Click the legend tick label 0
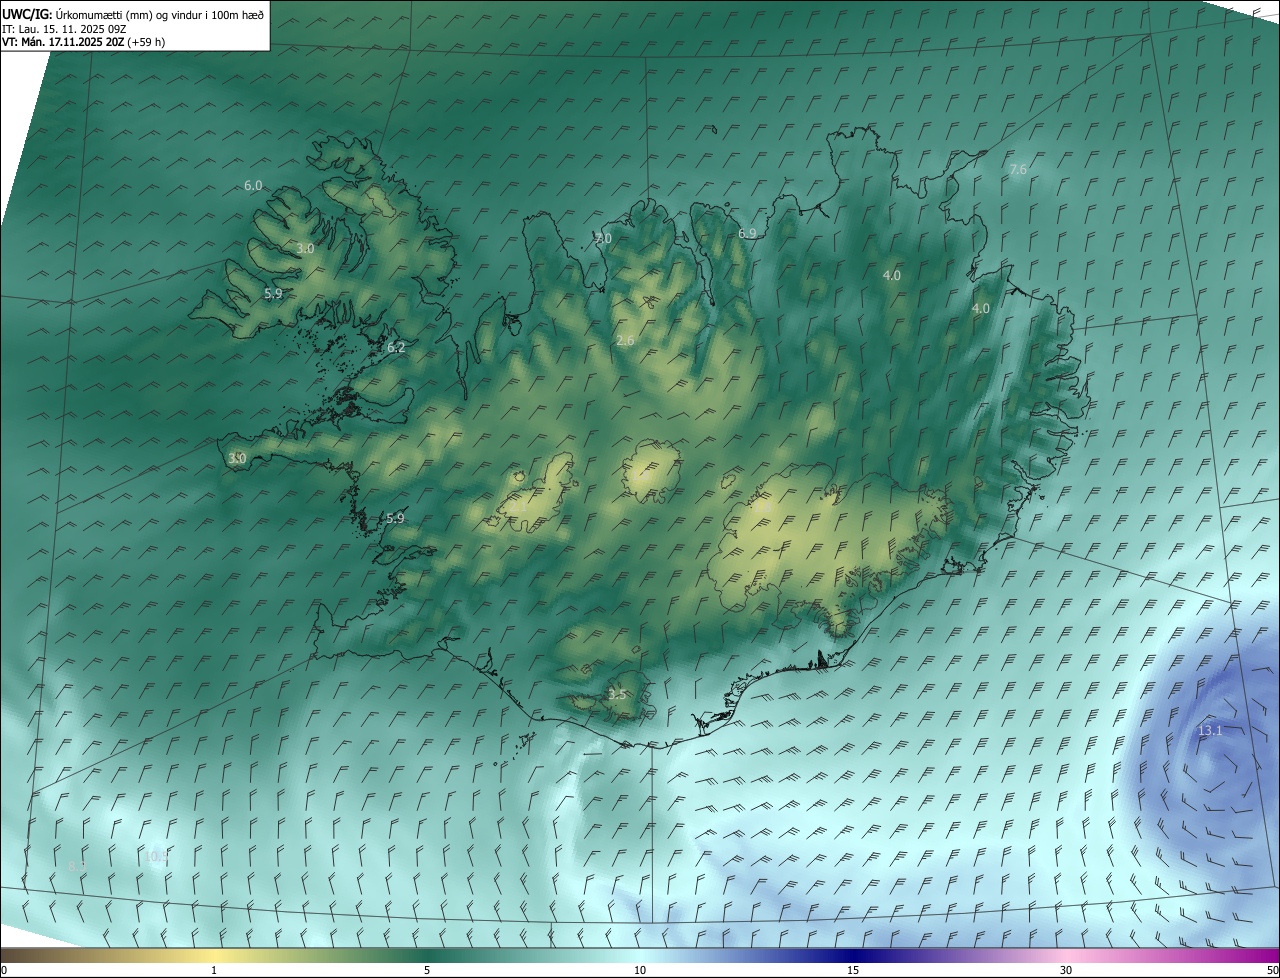The height and width of the screenshot is (978, 1280). (3, 971)
